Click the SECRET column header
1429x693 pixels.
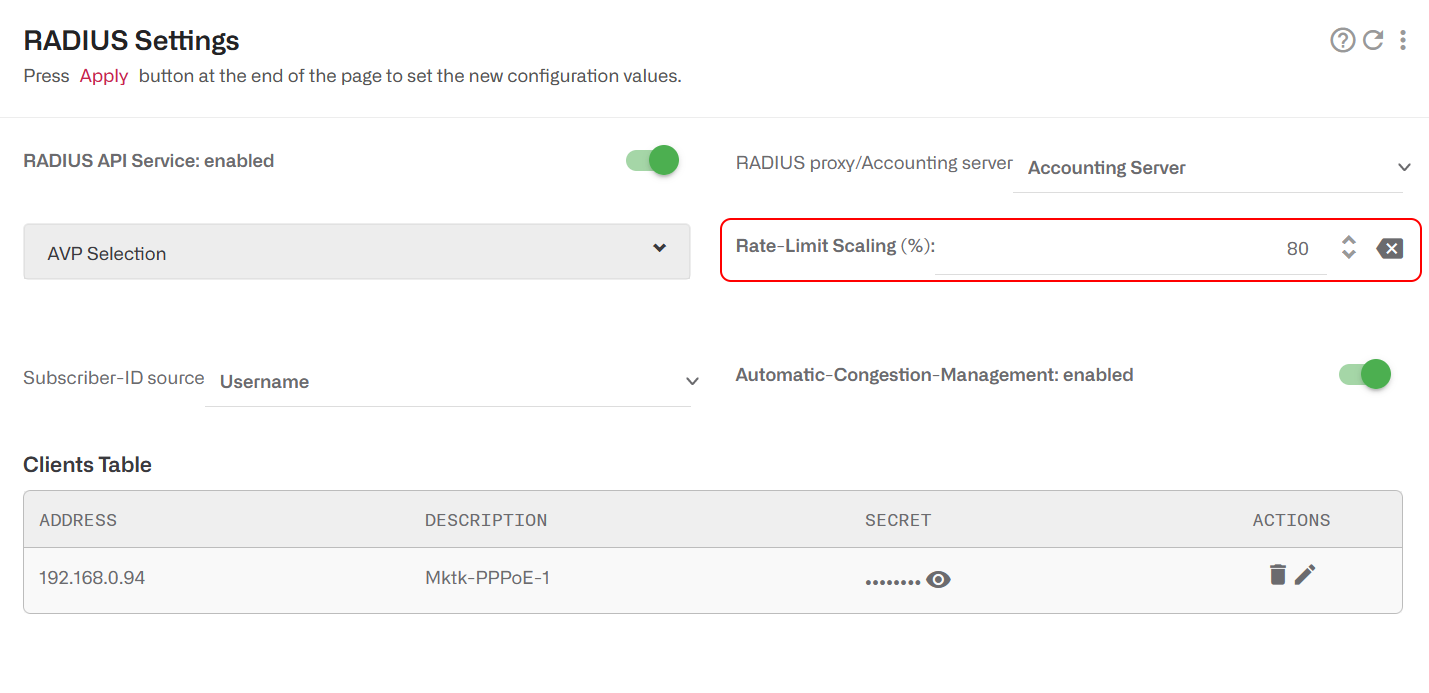coord(898,519)
